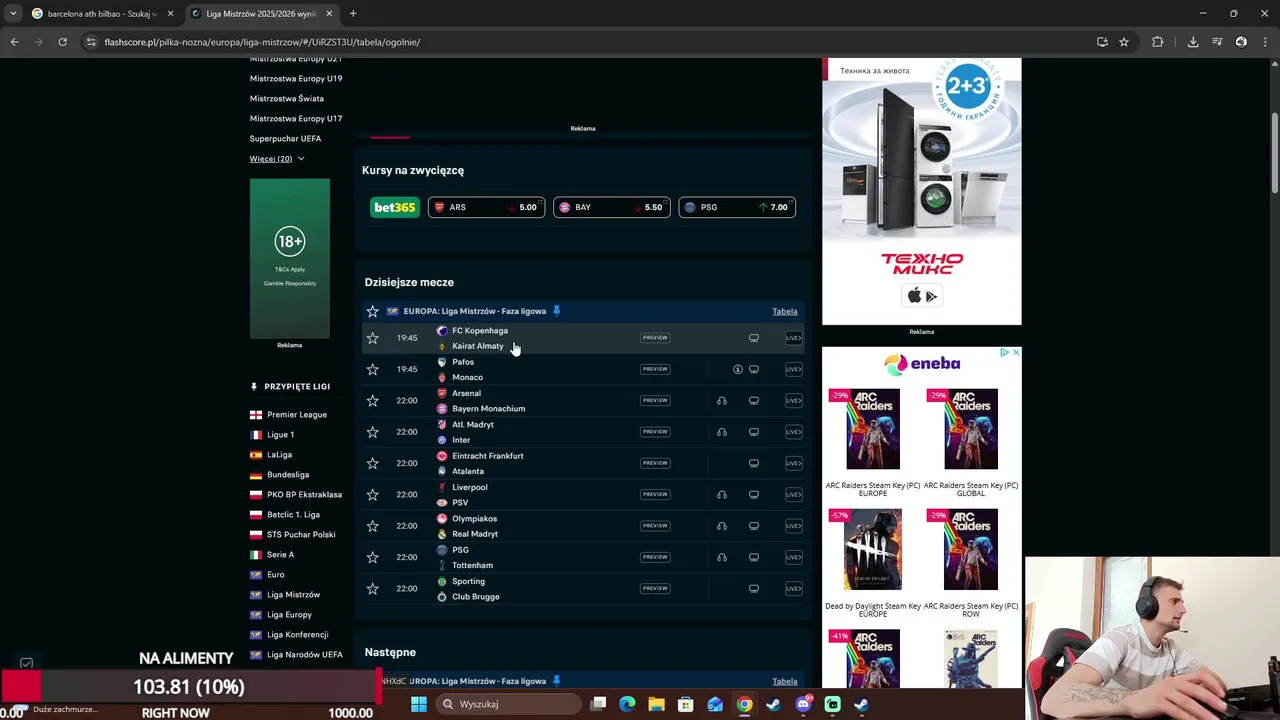Open Ligue 1 from pinned leagues
The image size is (1280, 720).
(280, 434)
